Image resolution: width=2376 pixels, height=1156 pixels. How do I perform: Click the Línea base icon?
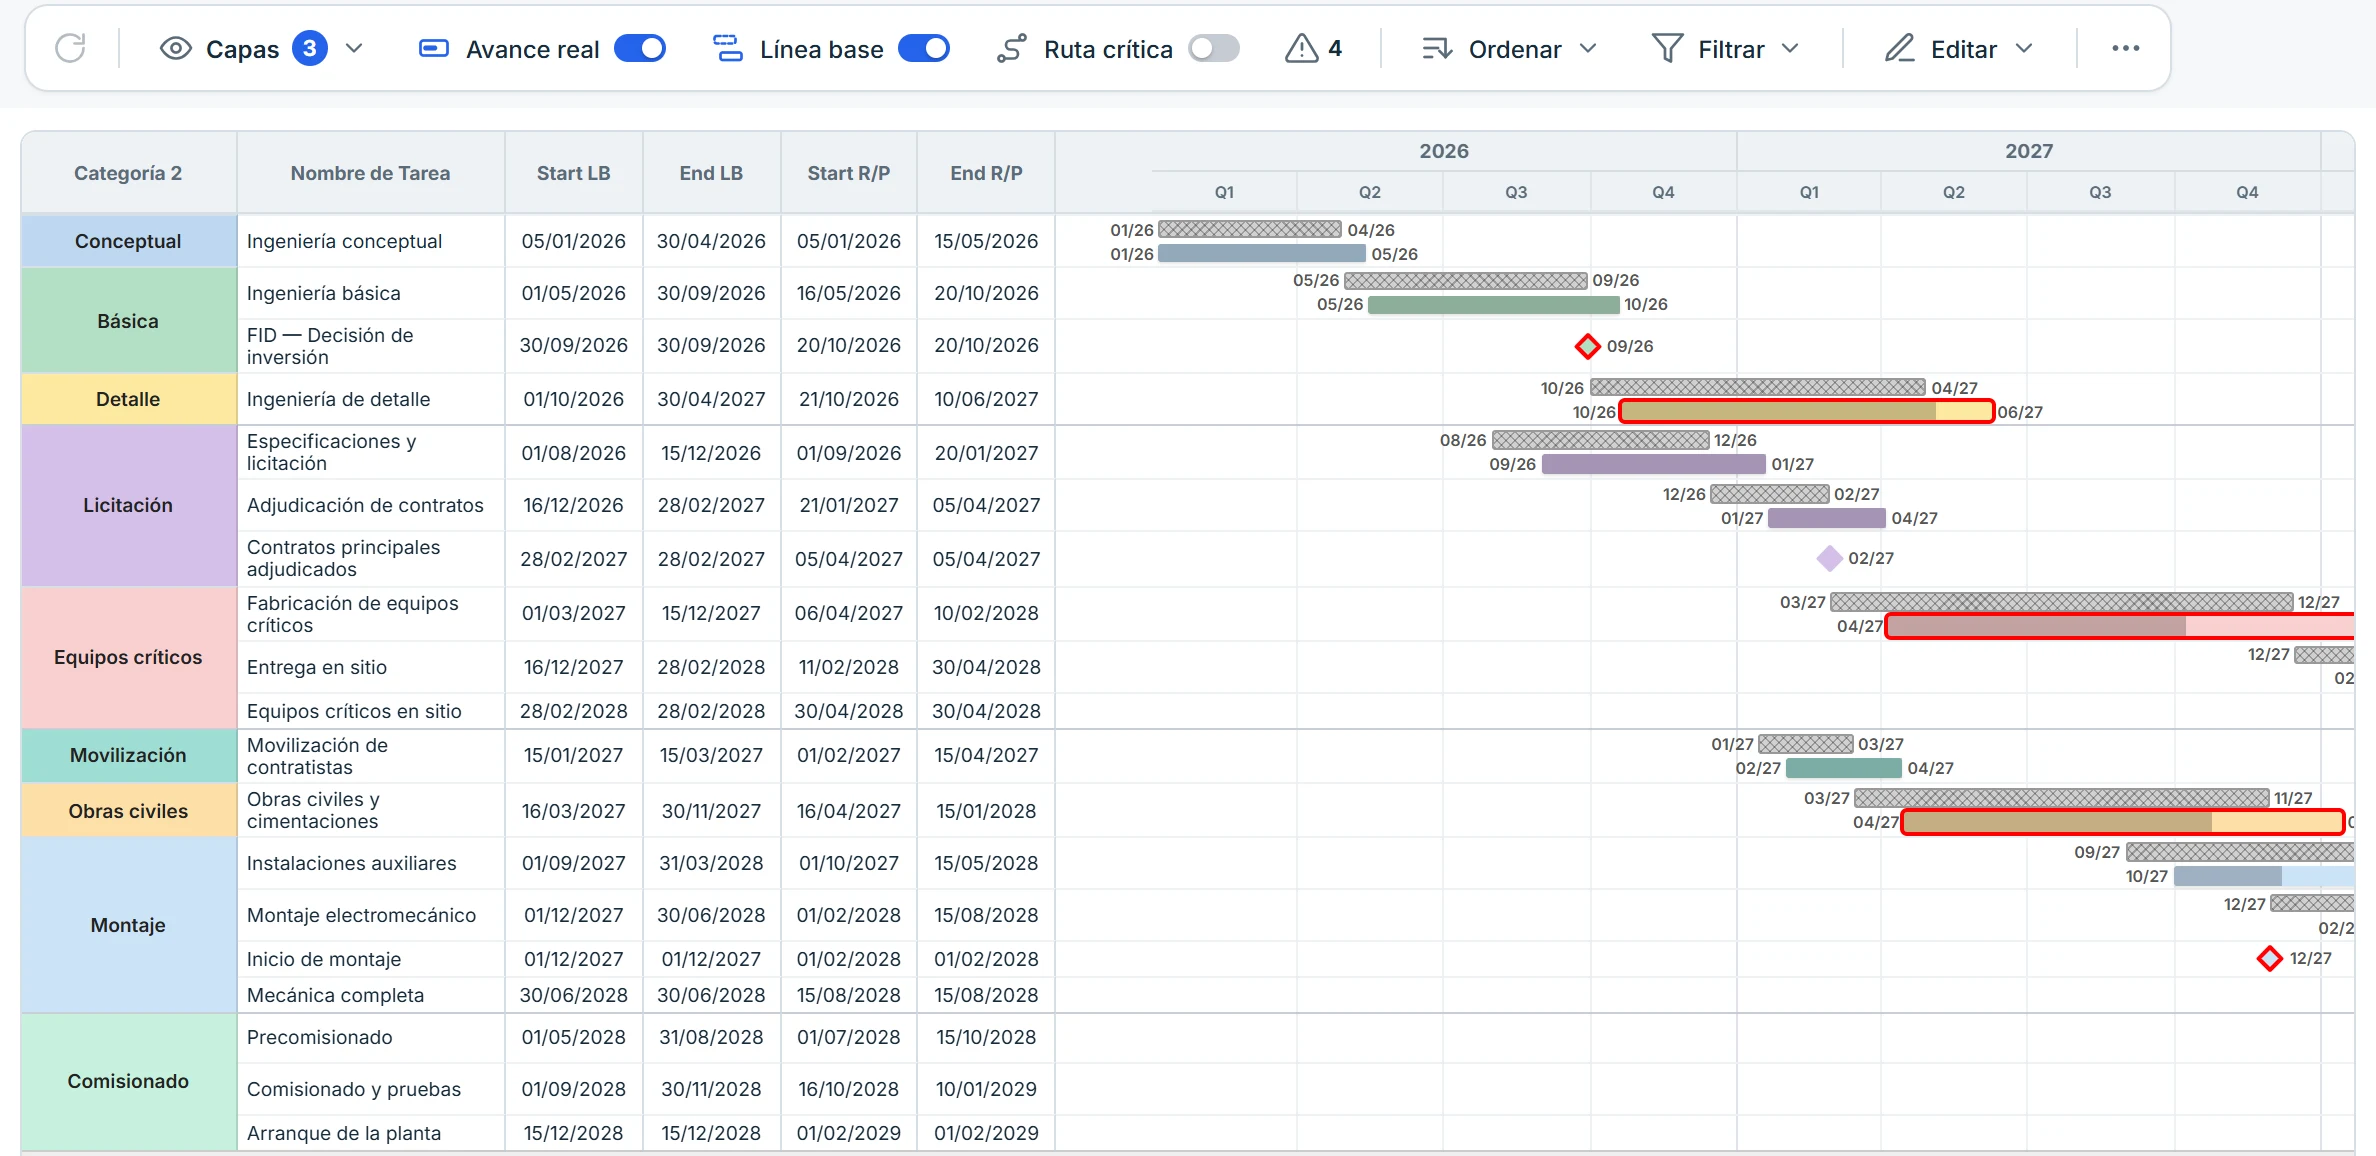(x=727, y=48)
